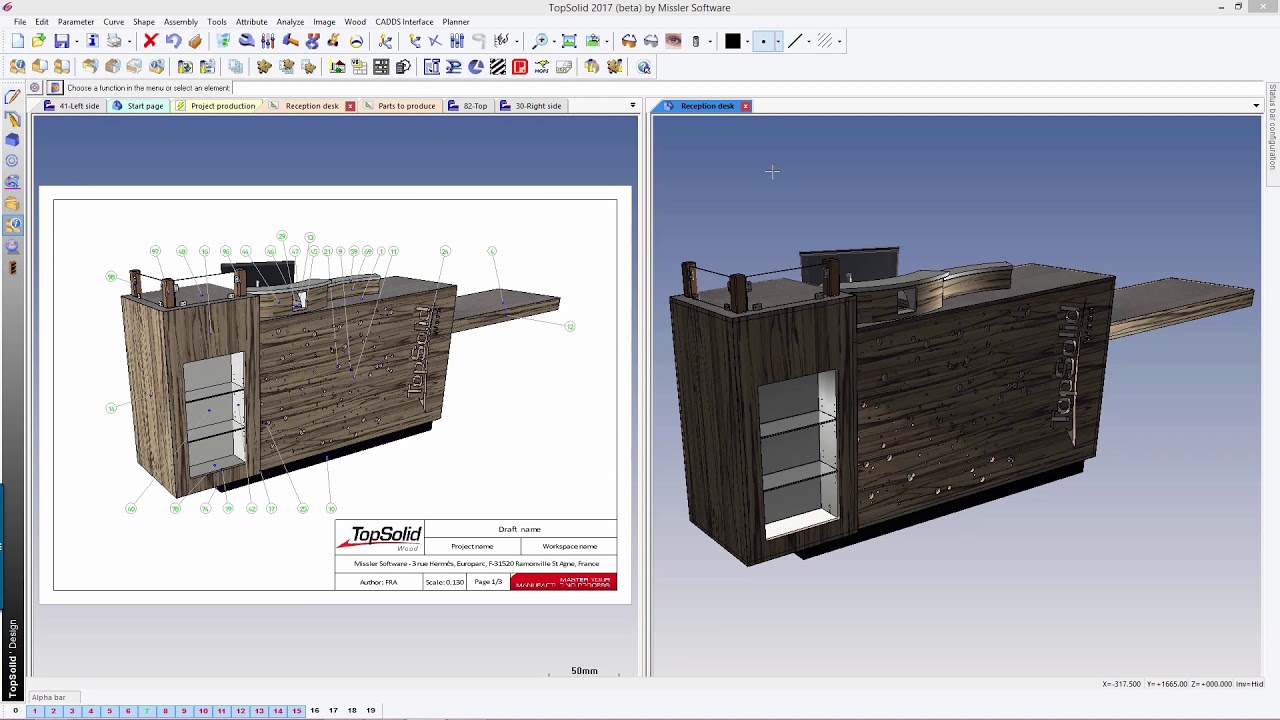Select the concentric circles tool in sidebar
Screen dimensions: 1280x720
click(12, 161)
